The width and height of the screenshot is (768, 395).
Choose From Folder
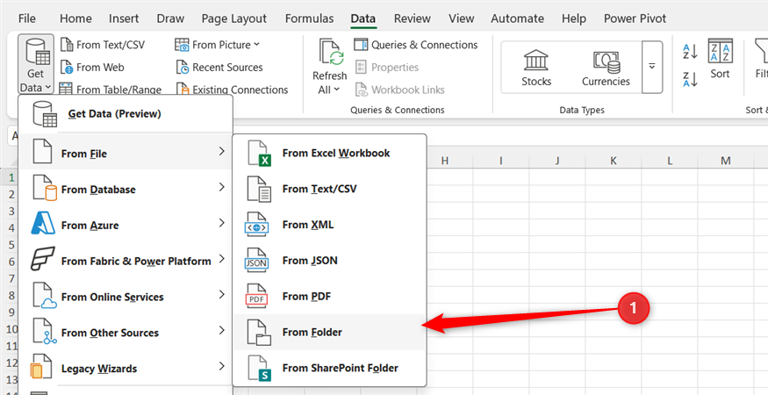point(330,332)
